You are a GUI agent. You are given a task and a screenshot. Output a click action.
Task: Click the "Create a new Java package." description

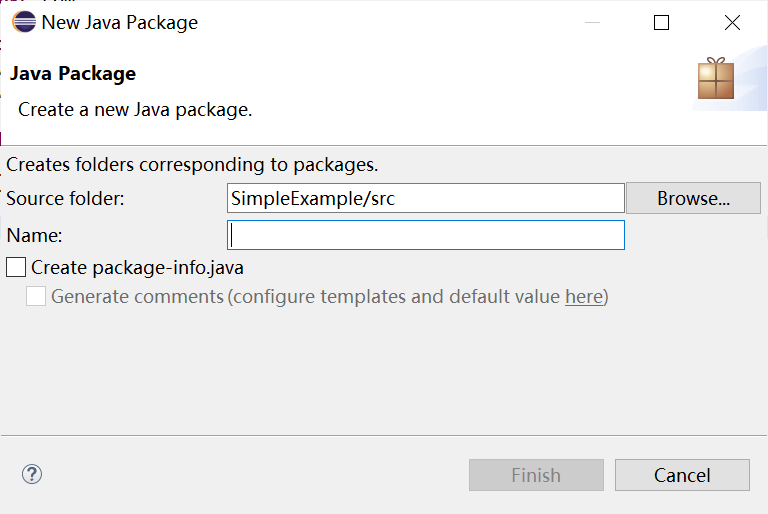pyautogui.click(x=135, y=109)
